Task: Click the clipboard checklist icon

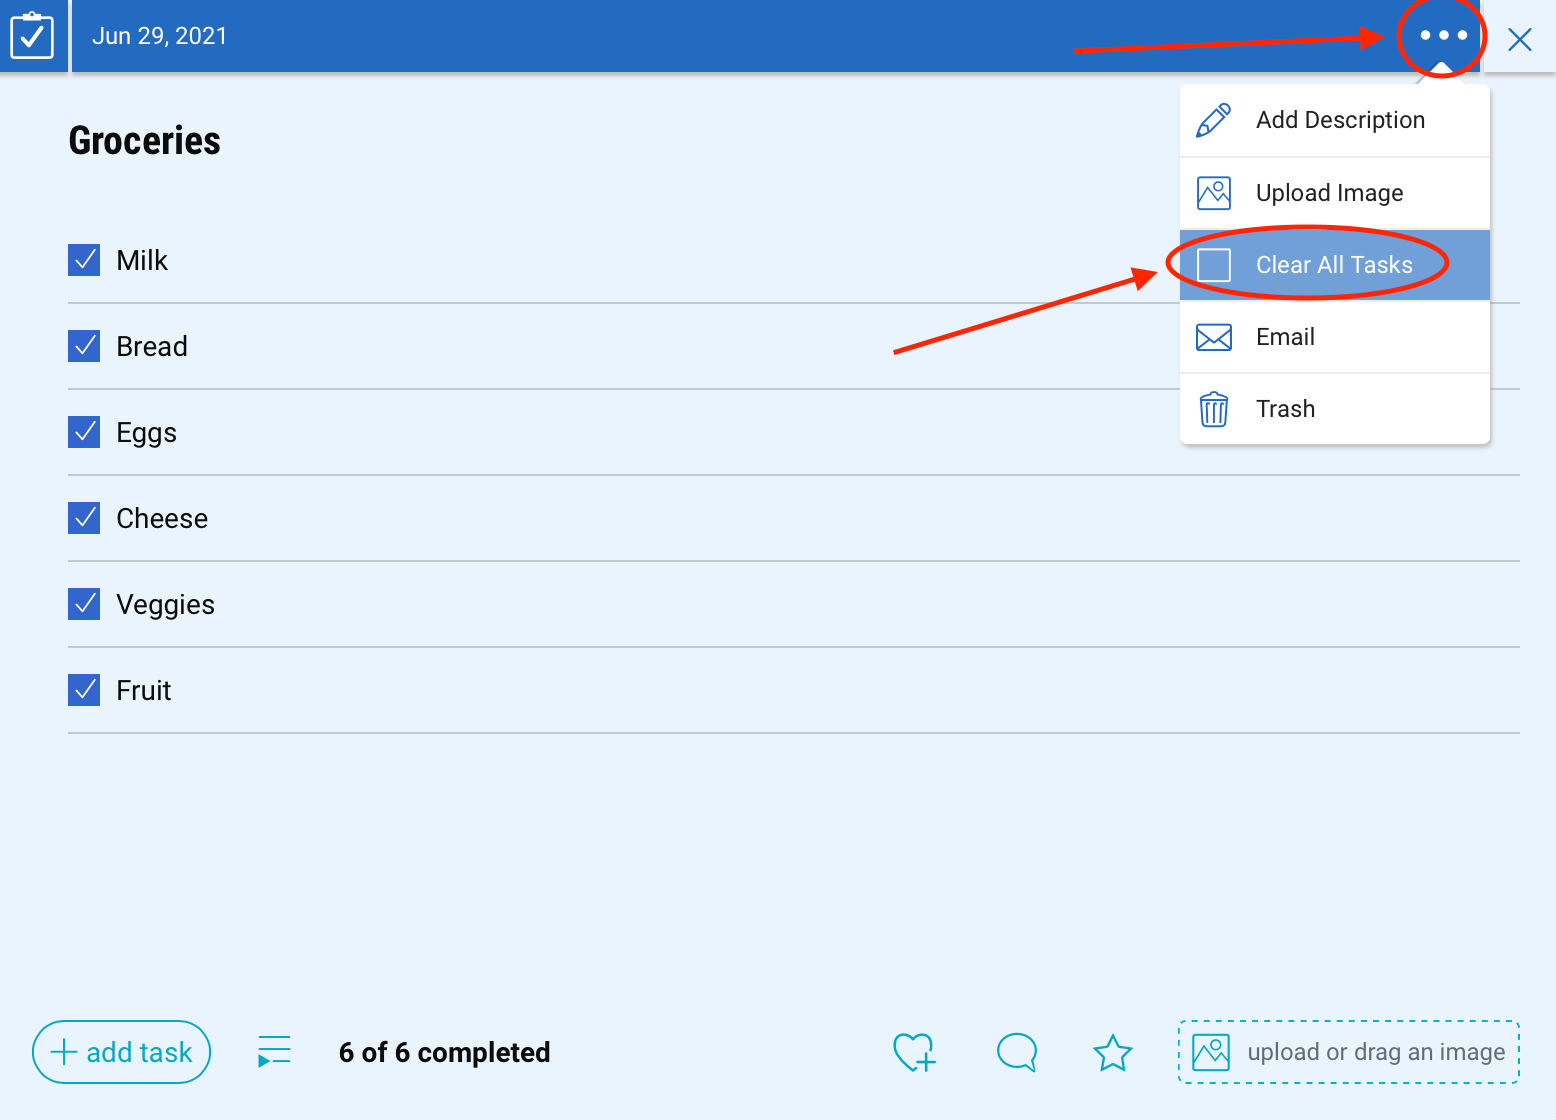Action: (32, 36)
